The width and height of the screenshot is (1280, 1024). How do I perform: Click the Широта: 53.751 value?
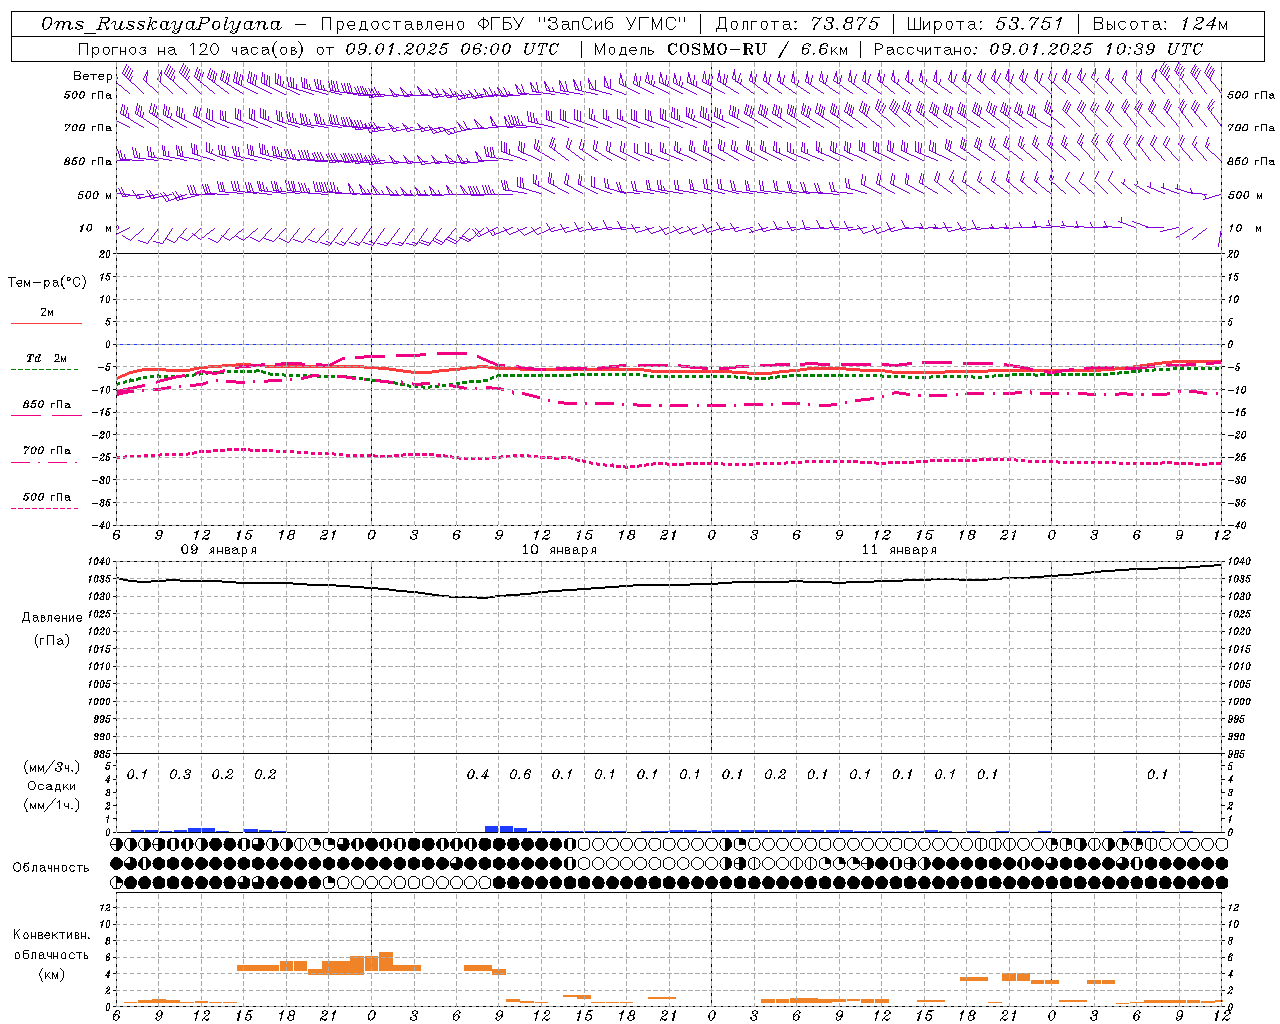point(987,24)
